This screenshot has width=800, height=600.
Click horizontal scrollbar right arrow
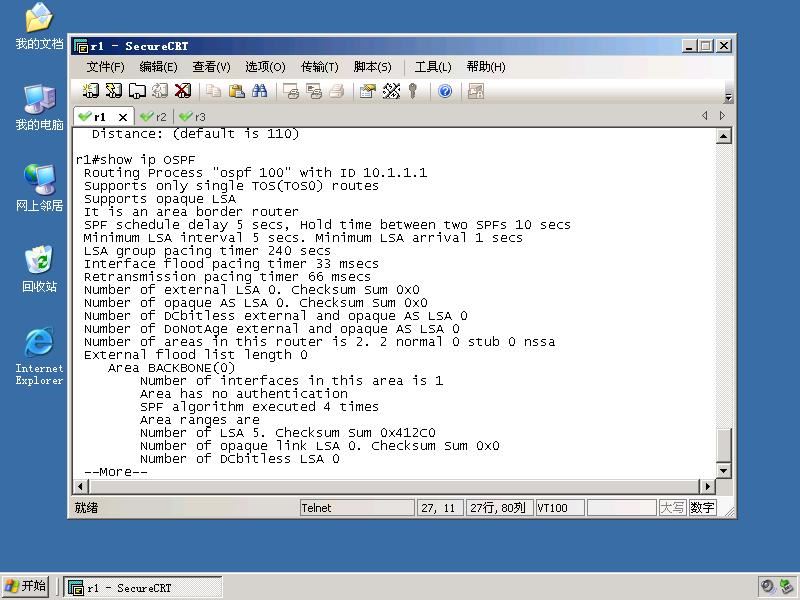point(707,487)
